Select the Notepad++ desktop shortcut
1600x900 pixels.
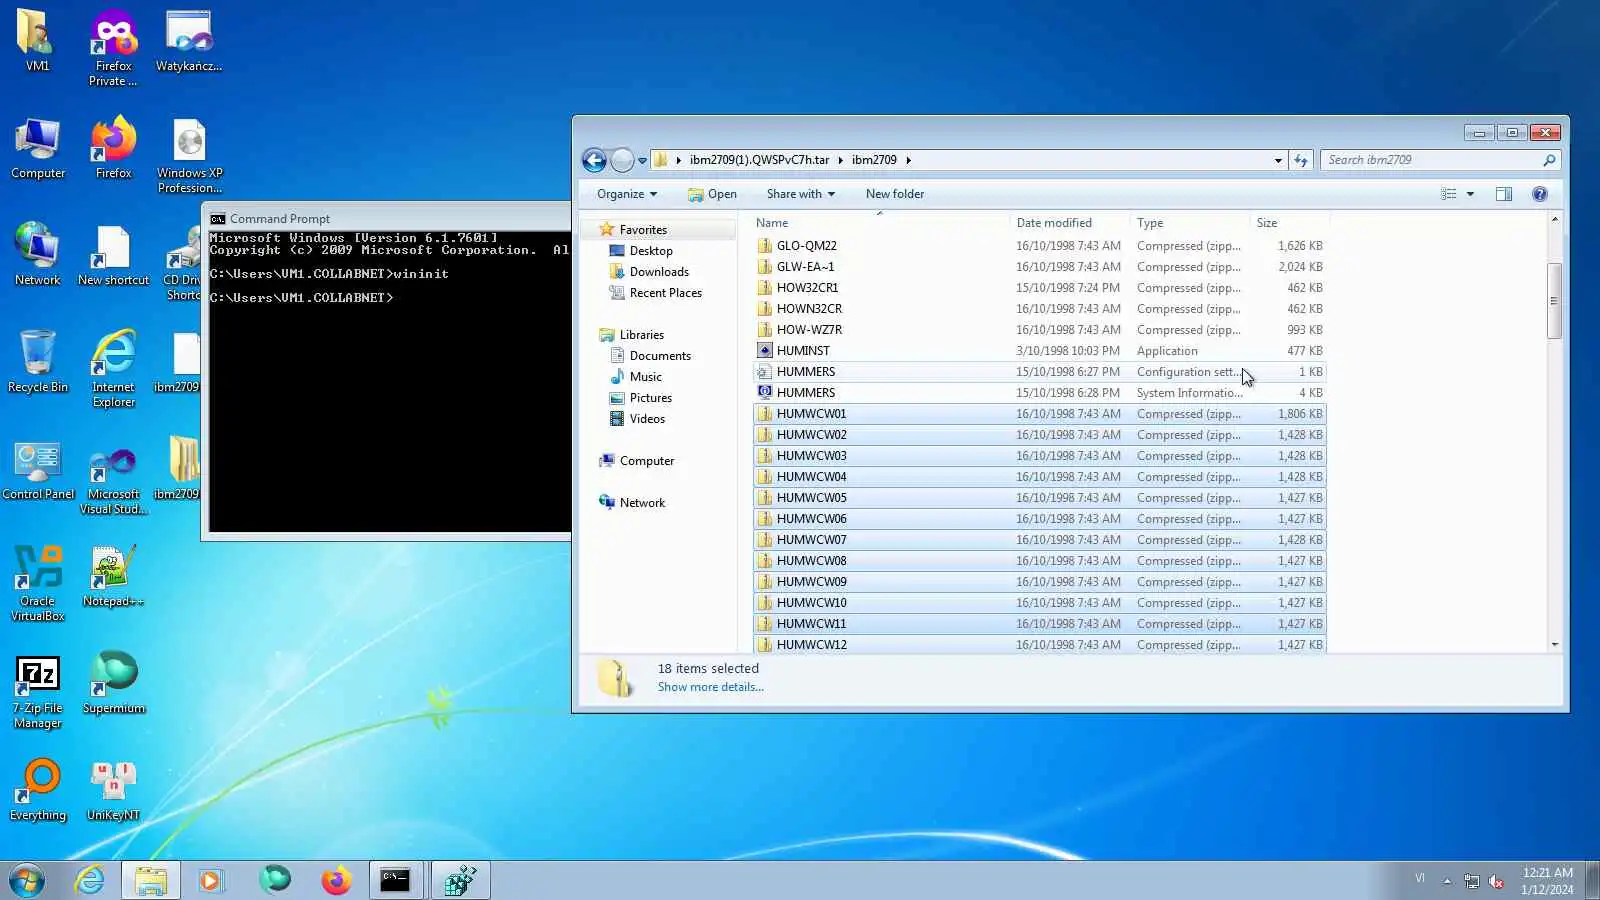(x=113, y=577)
